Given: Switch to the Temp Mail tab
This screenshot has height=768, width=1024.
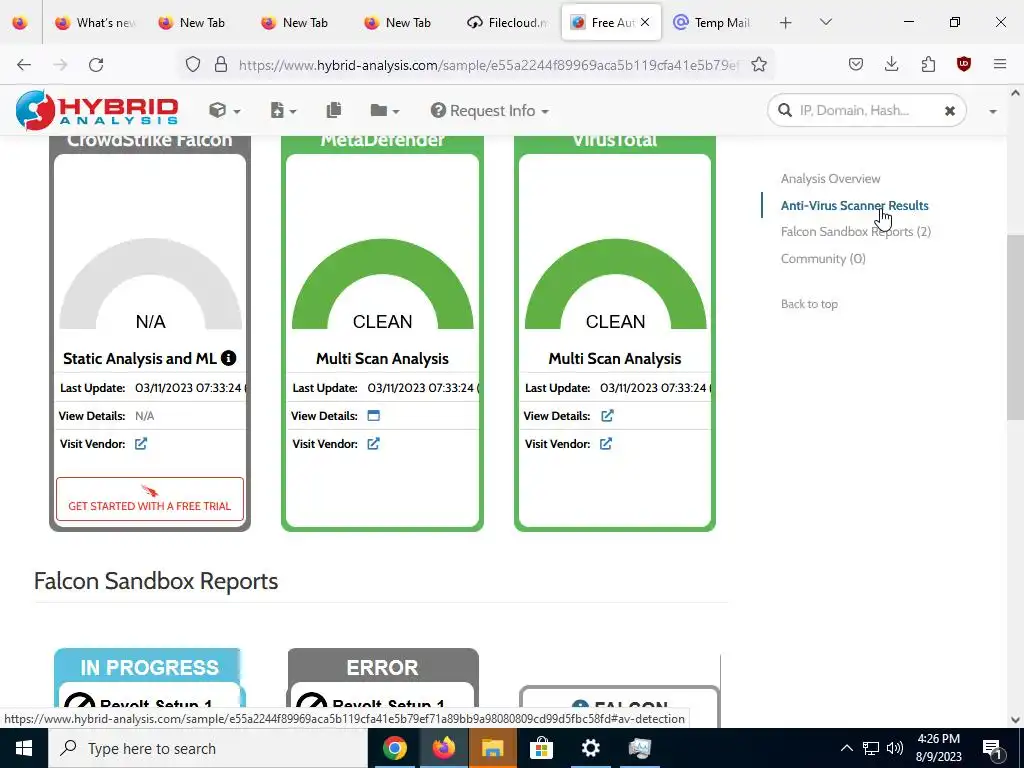Looking at the screenshot, I should pyautogui.click(x=713, y=23).
